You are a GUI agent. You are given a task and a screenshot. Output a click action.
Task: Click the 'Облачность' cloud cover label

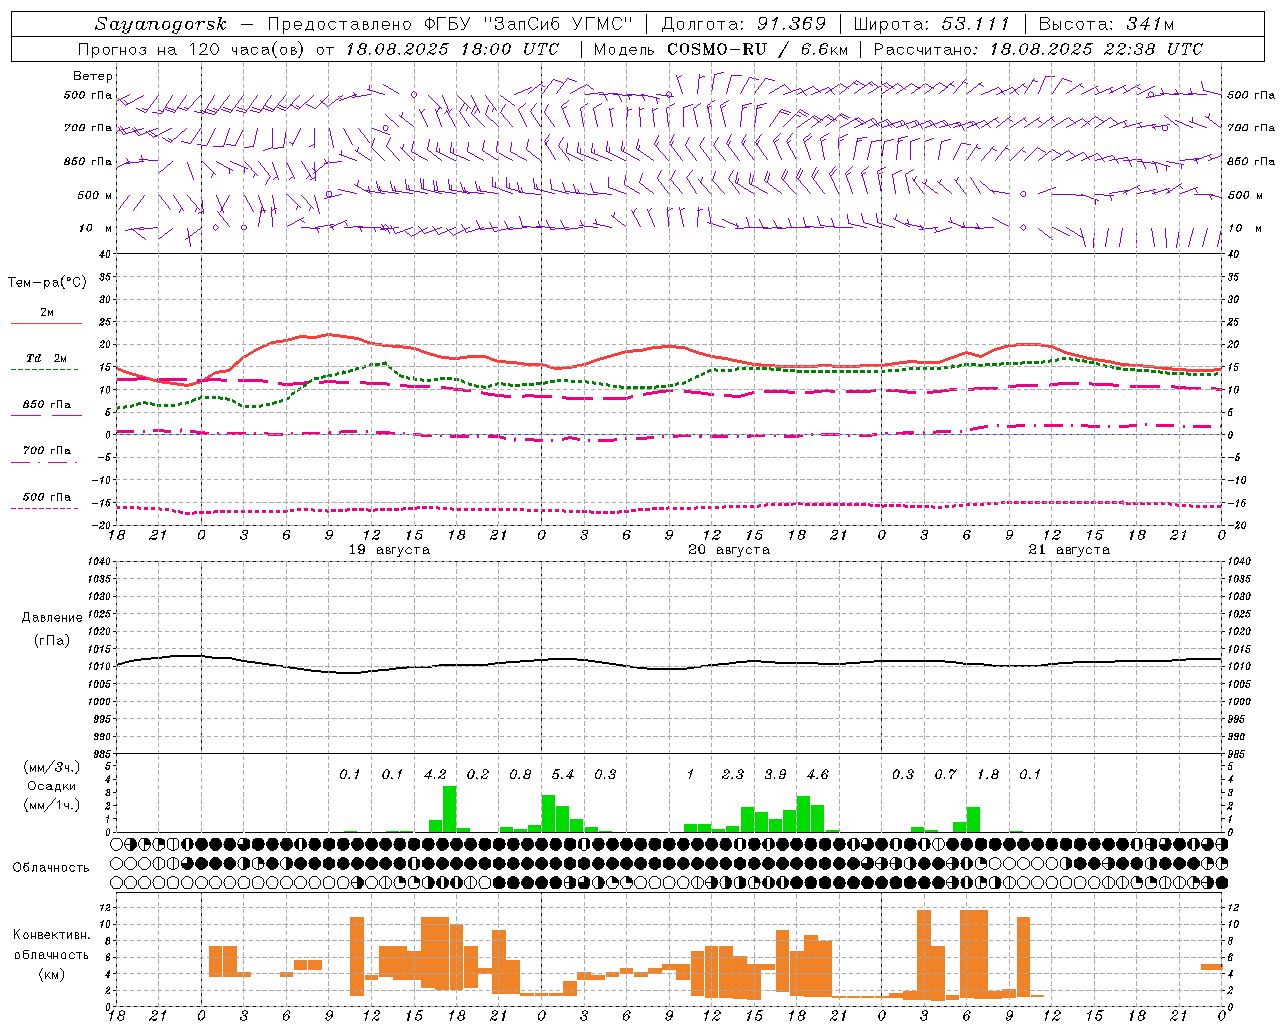coord(50,868)
